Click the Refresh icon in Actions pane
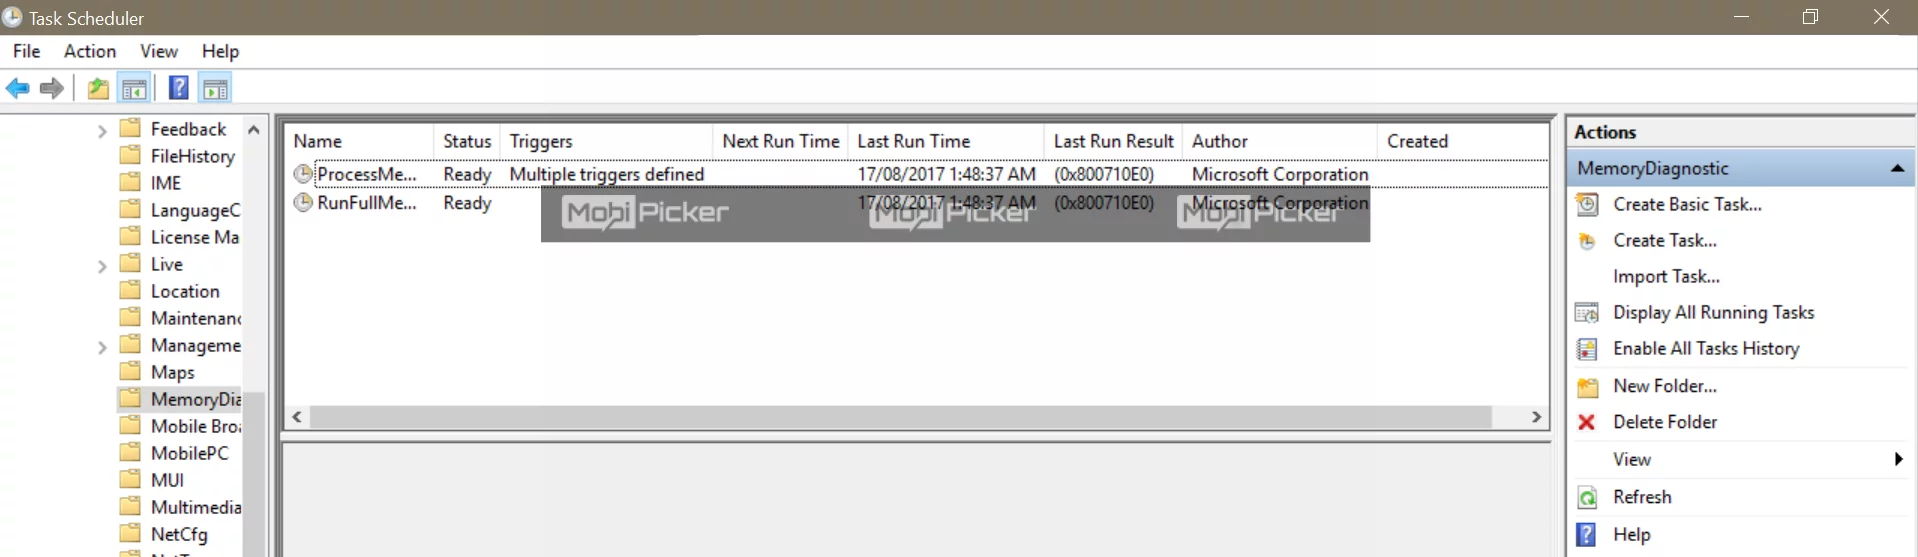The width and height of the screenshot is (1918, 557). coord(1587,497)
